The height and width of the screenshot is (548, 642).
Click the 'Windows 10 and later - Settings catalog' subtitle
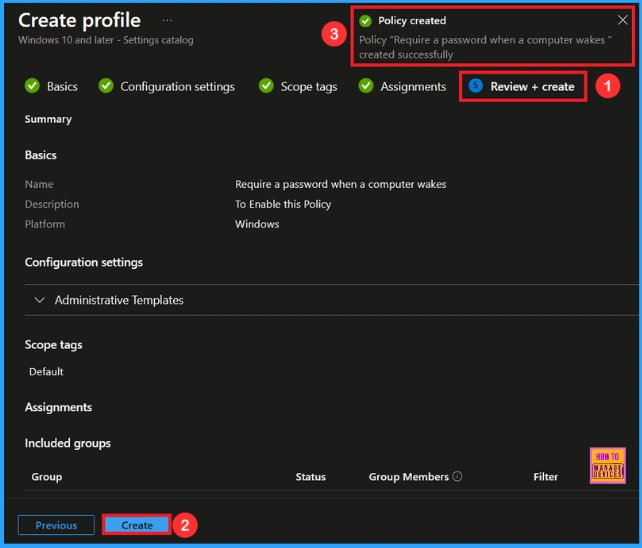tap(106, 40)
